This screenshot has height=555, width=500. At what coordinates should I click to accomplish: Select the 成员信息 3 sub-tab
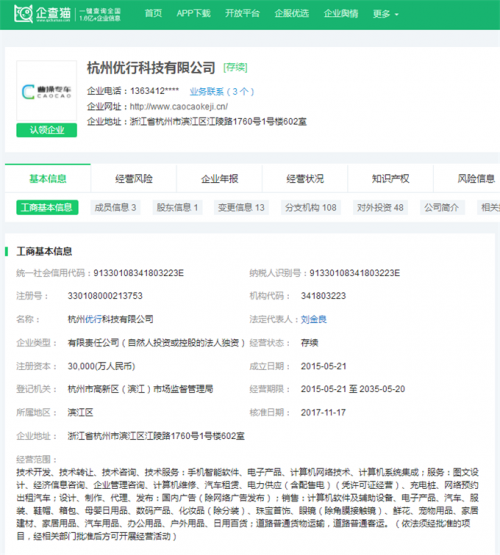tap(115, 207)
